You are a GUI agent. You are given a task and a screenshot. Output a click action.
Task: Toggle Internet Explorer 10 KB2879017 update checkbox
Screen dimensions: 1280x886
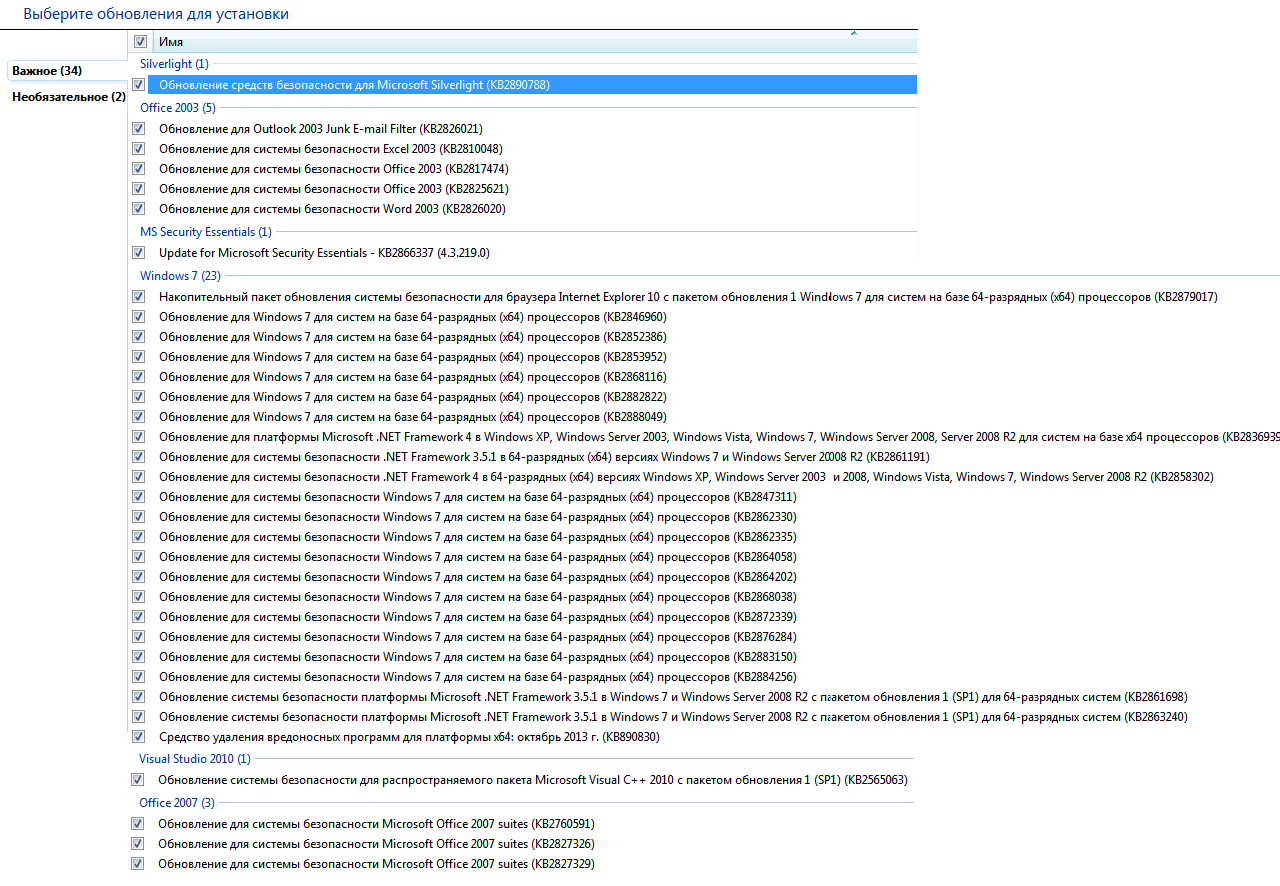[138, 297]
